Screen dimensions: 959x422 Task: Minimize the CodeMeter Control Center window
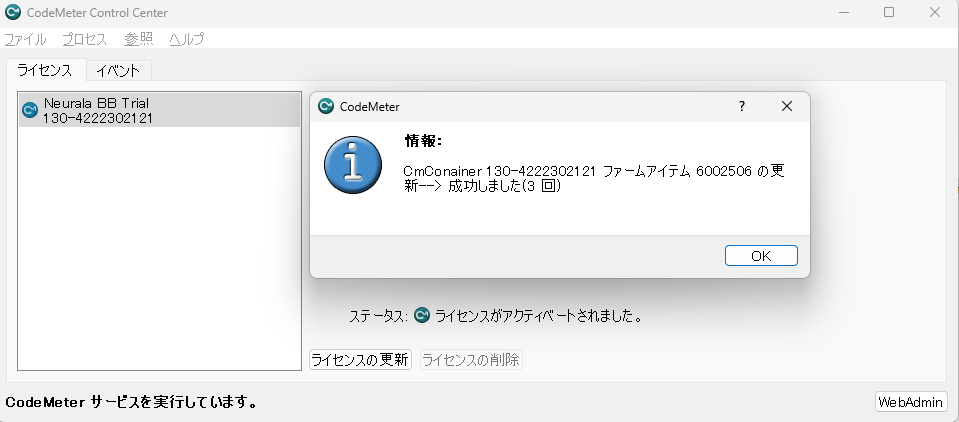coord(843,12)
